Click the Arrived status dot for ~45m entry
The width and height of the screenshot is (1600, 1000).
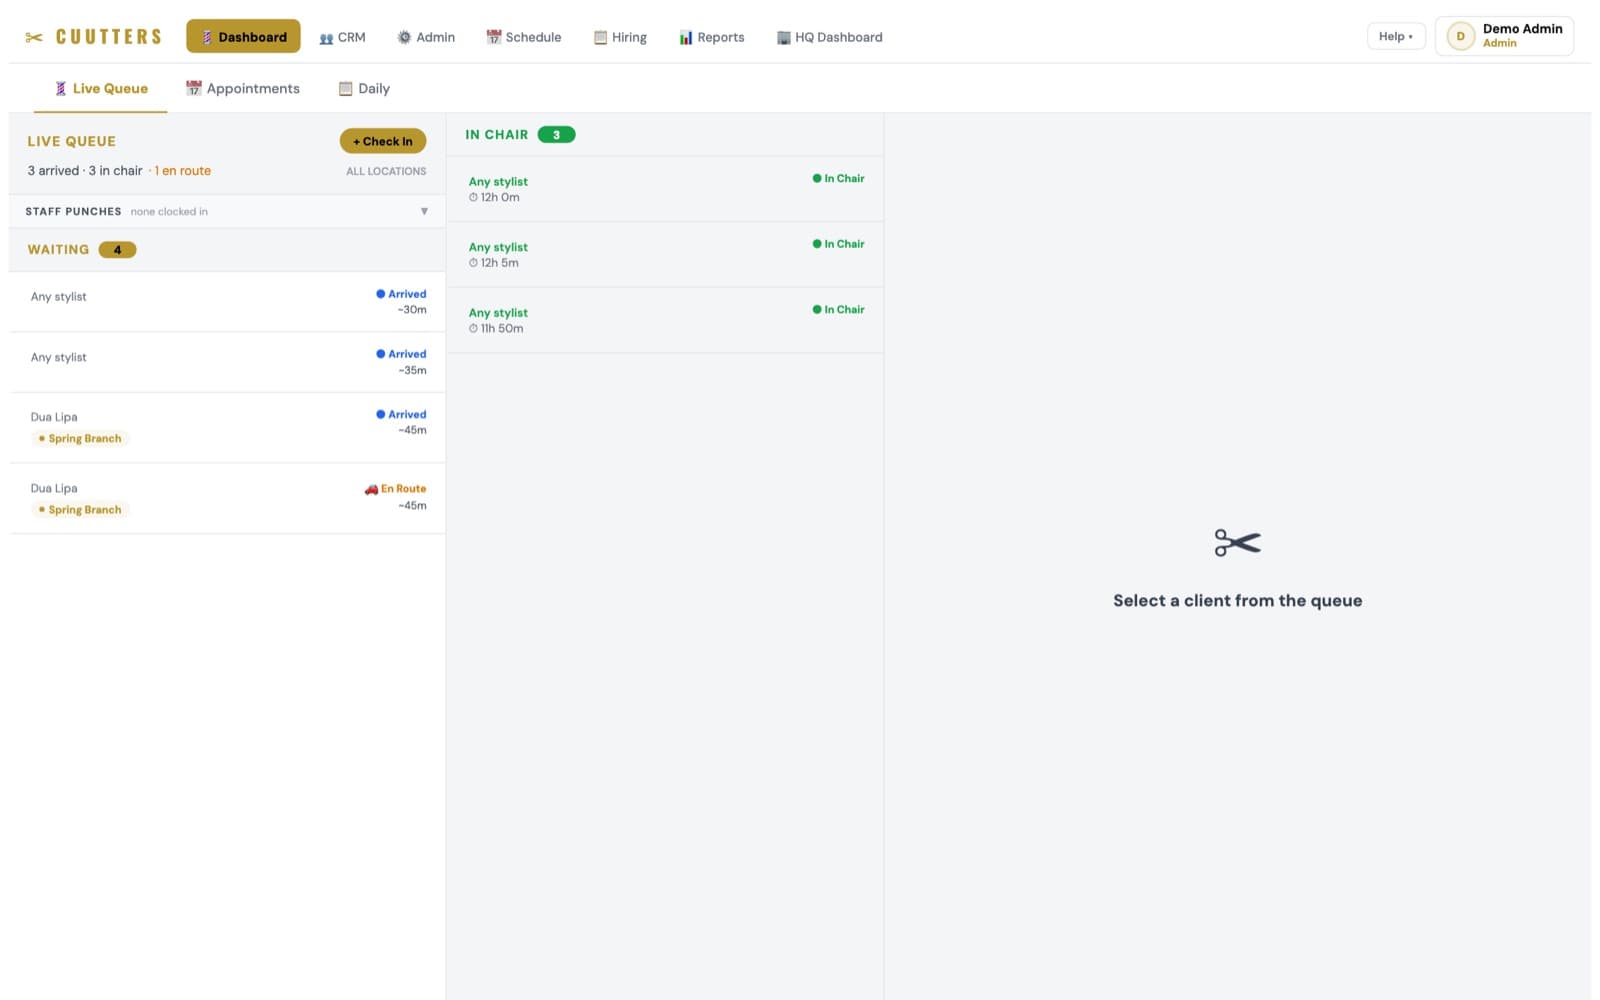380,414
